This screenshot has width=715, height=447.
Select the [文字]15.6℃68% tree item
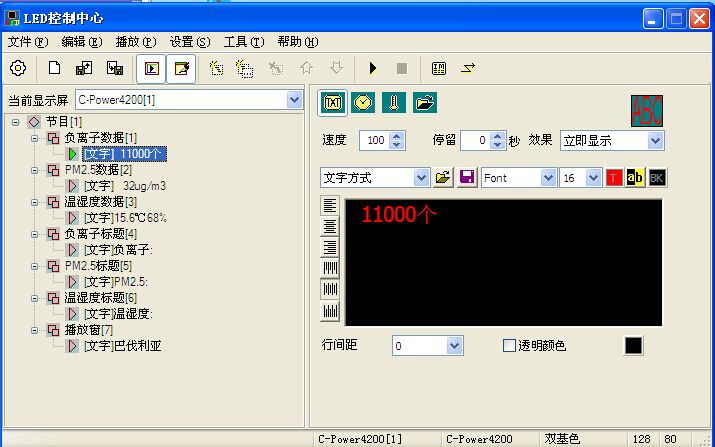(125, 218)
